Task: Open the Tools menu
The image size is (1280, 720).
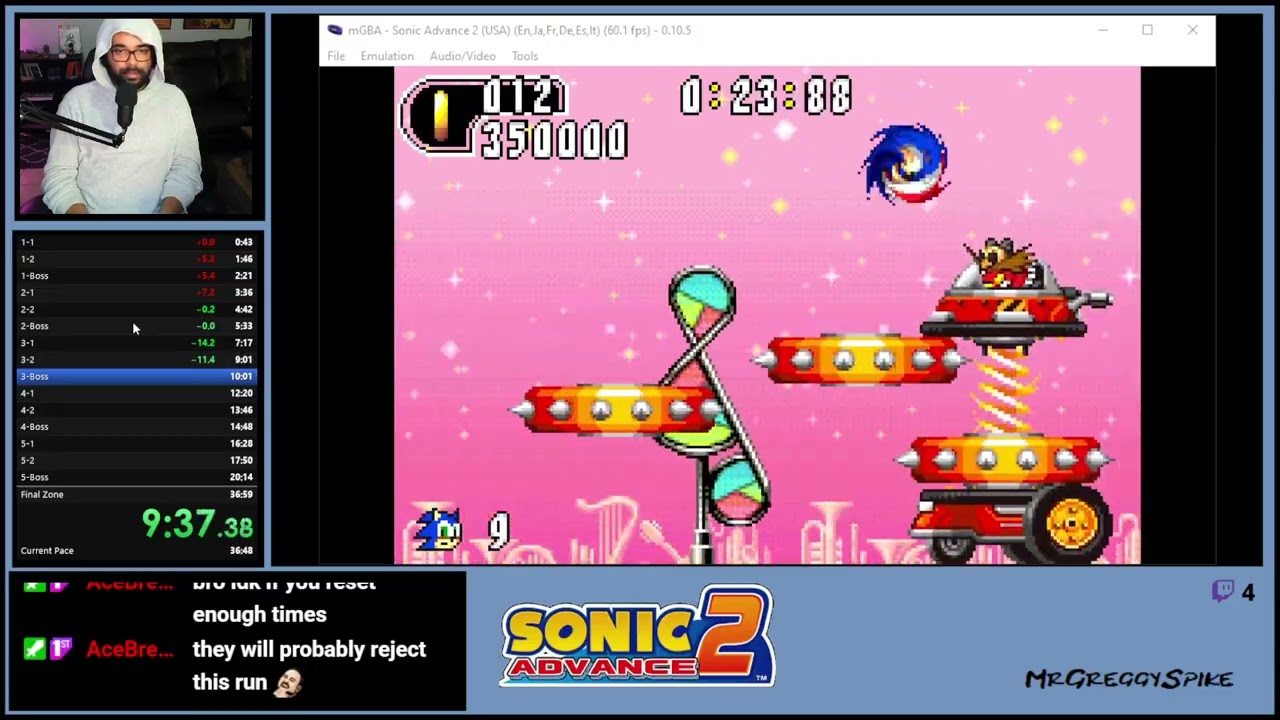Action: [x=524, y=56]
